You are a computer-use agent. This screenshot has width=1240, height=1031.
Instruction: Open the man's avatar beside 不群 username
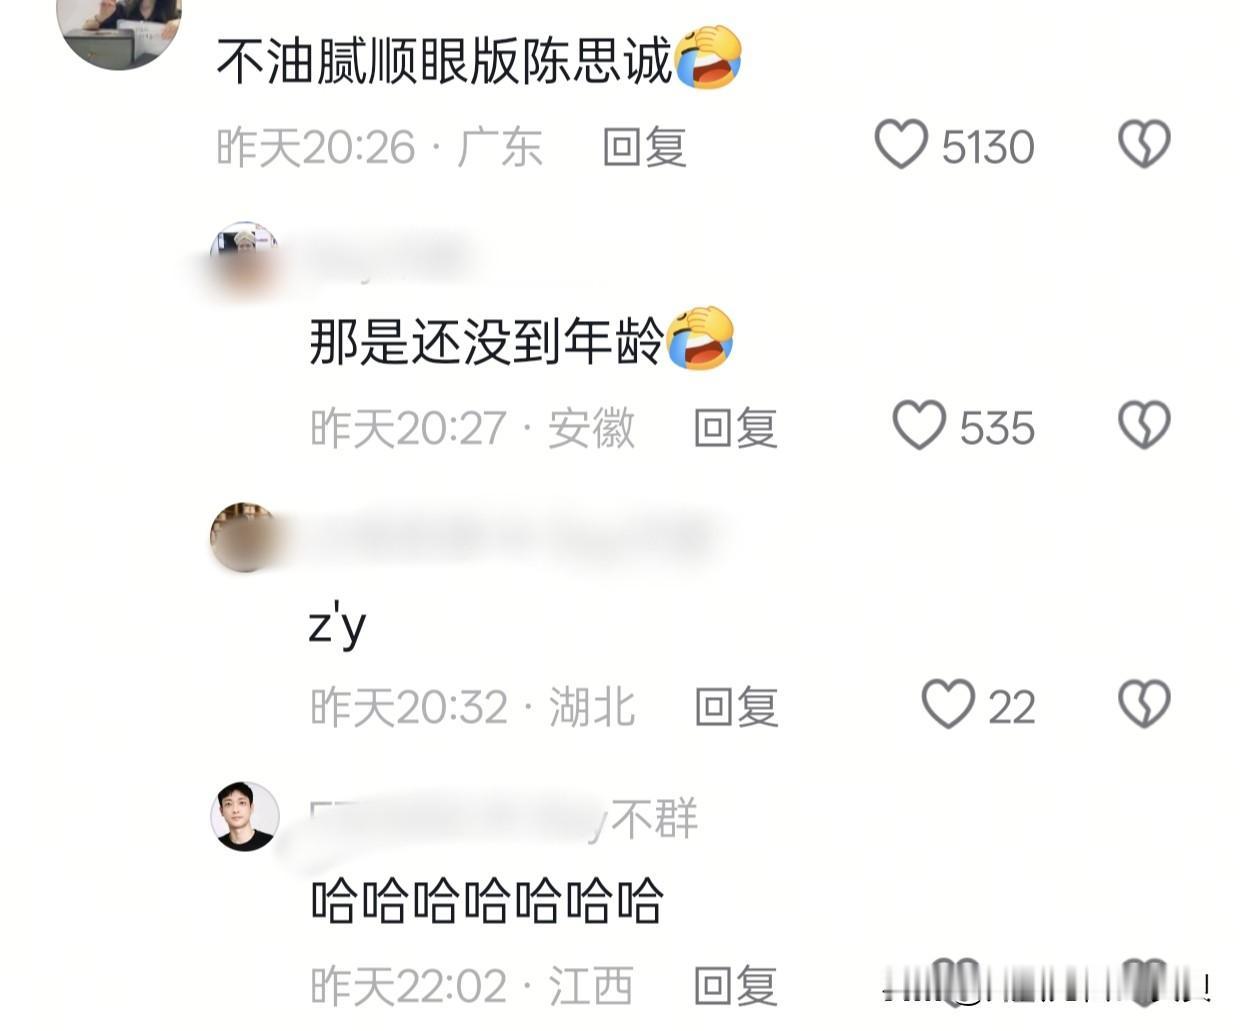click(245, 817)
